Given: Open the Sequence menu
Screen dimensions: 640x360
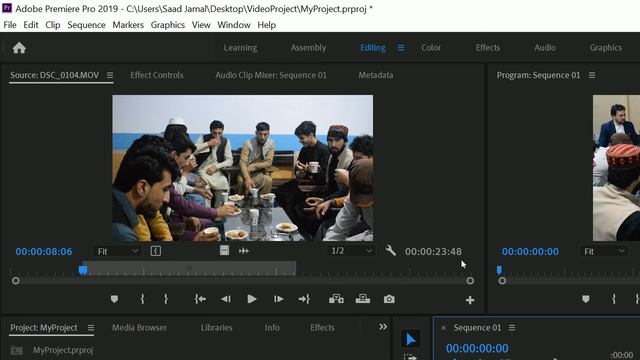Looking at the screenshot, I should tap(86, 25).
